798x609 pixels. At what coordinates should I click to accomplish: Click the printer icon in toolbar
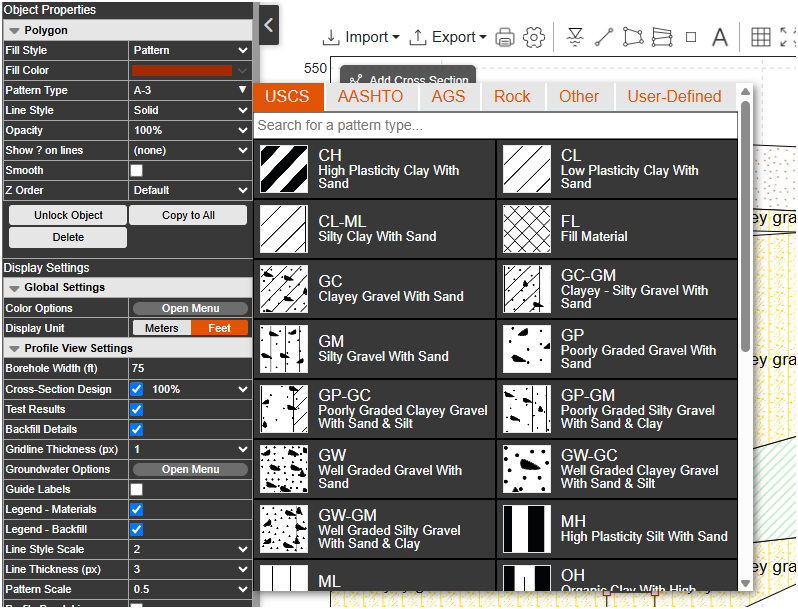505,37
